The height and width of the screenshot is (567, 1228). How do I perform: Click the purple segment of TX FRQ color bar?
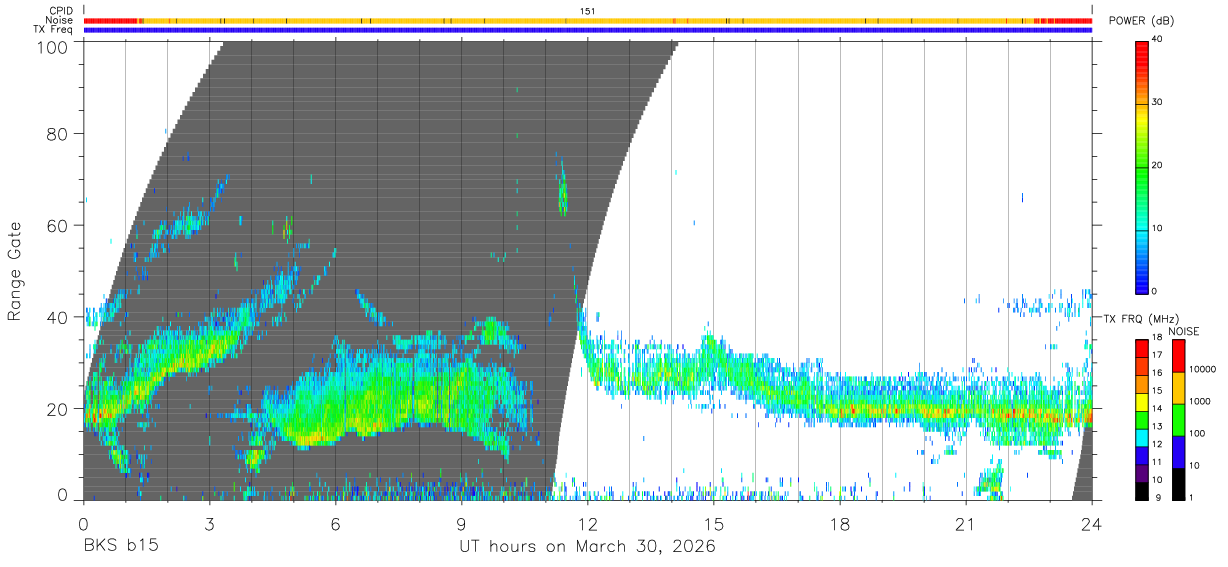pos(1142,473)
